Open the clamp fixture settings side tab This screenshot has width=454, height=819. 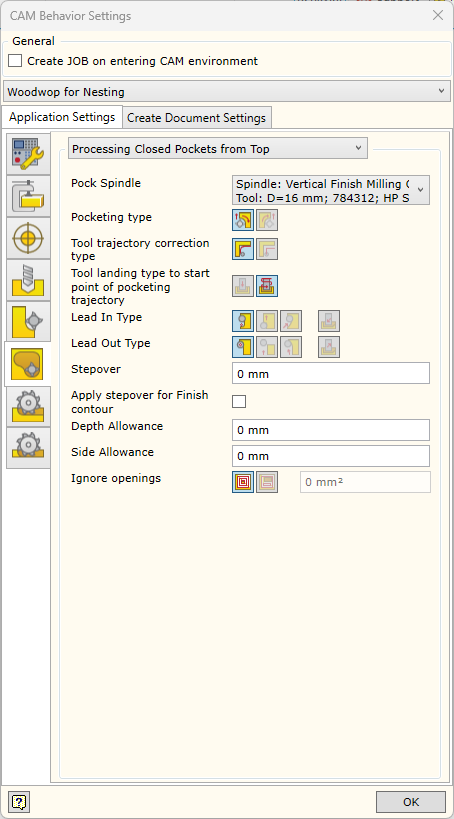click(28, 196)
